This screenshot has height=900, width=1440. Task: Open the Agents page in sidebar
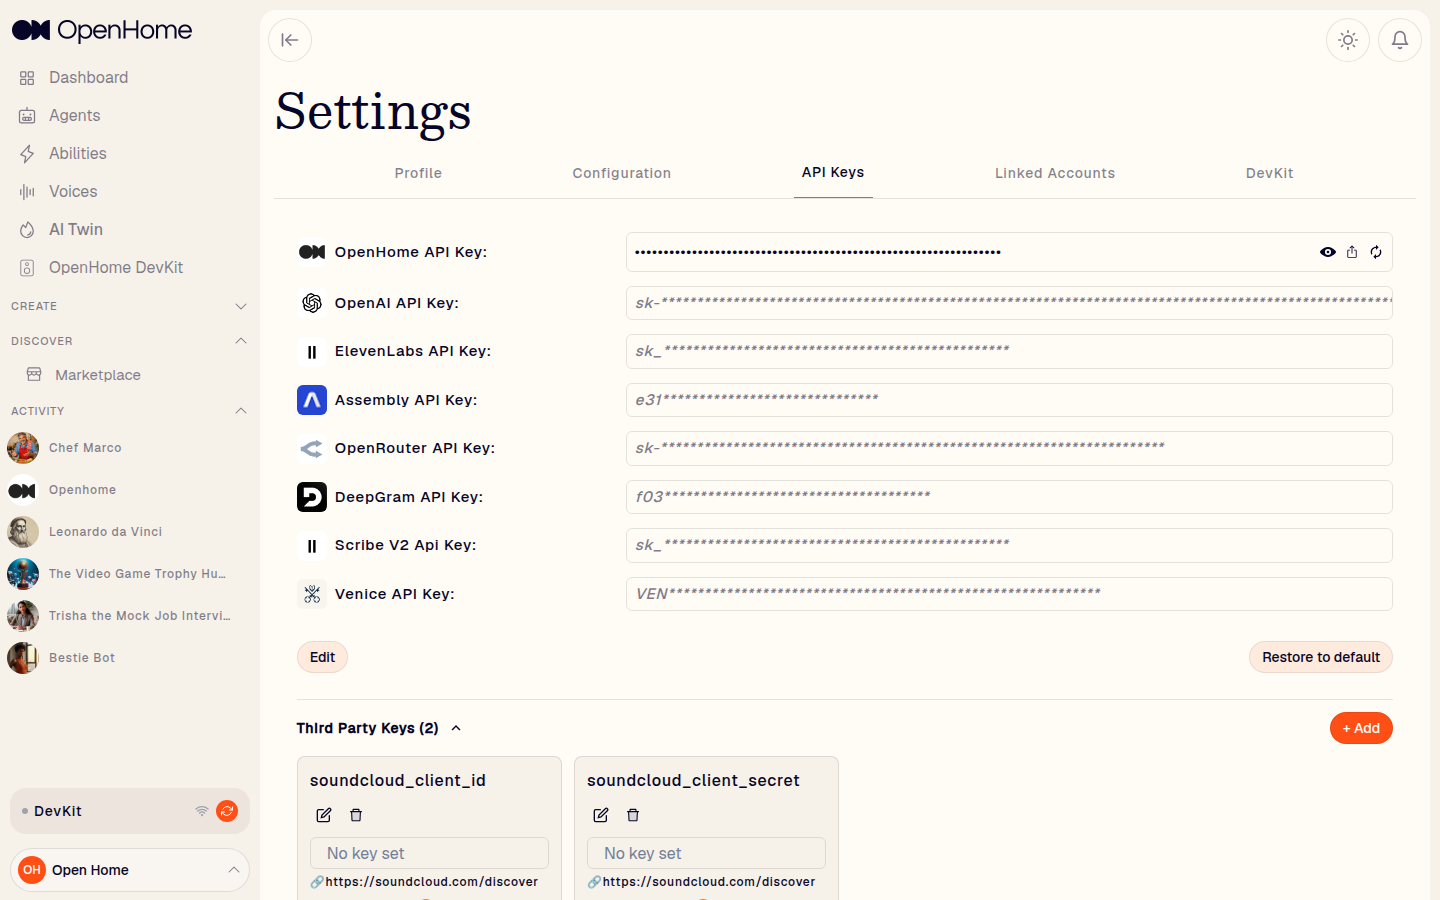pyautogui.click(x=74, y=115)
